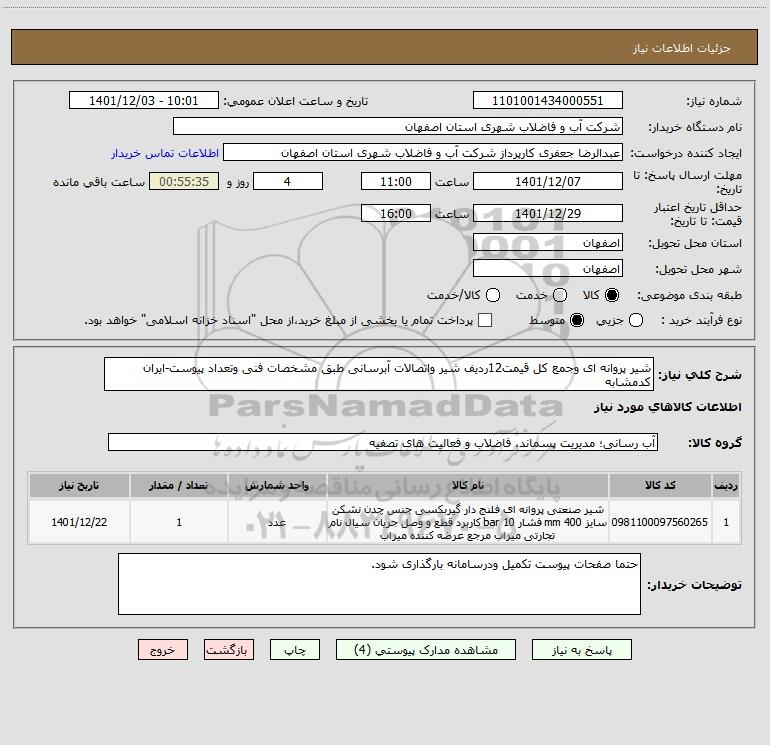Screen dimensions: 770x745
Task: Open اطلاعات تماس خریدار link
Action: coord(165,153)
